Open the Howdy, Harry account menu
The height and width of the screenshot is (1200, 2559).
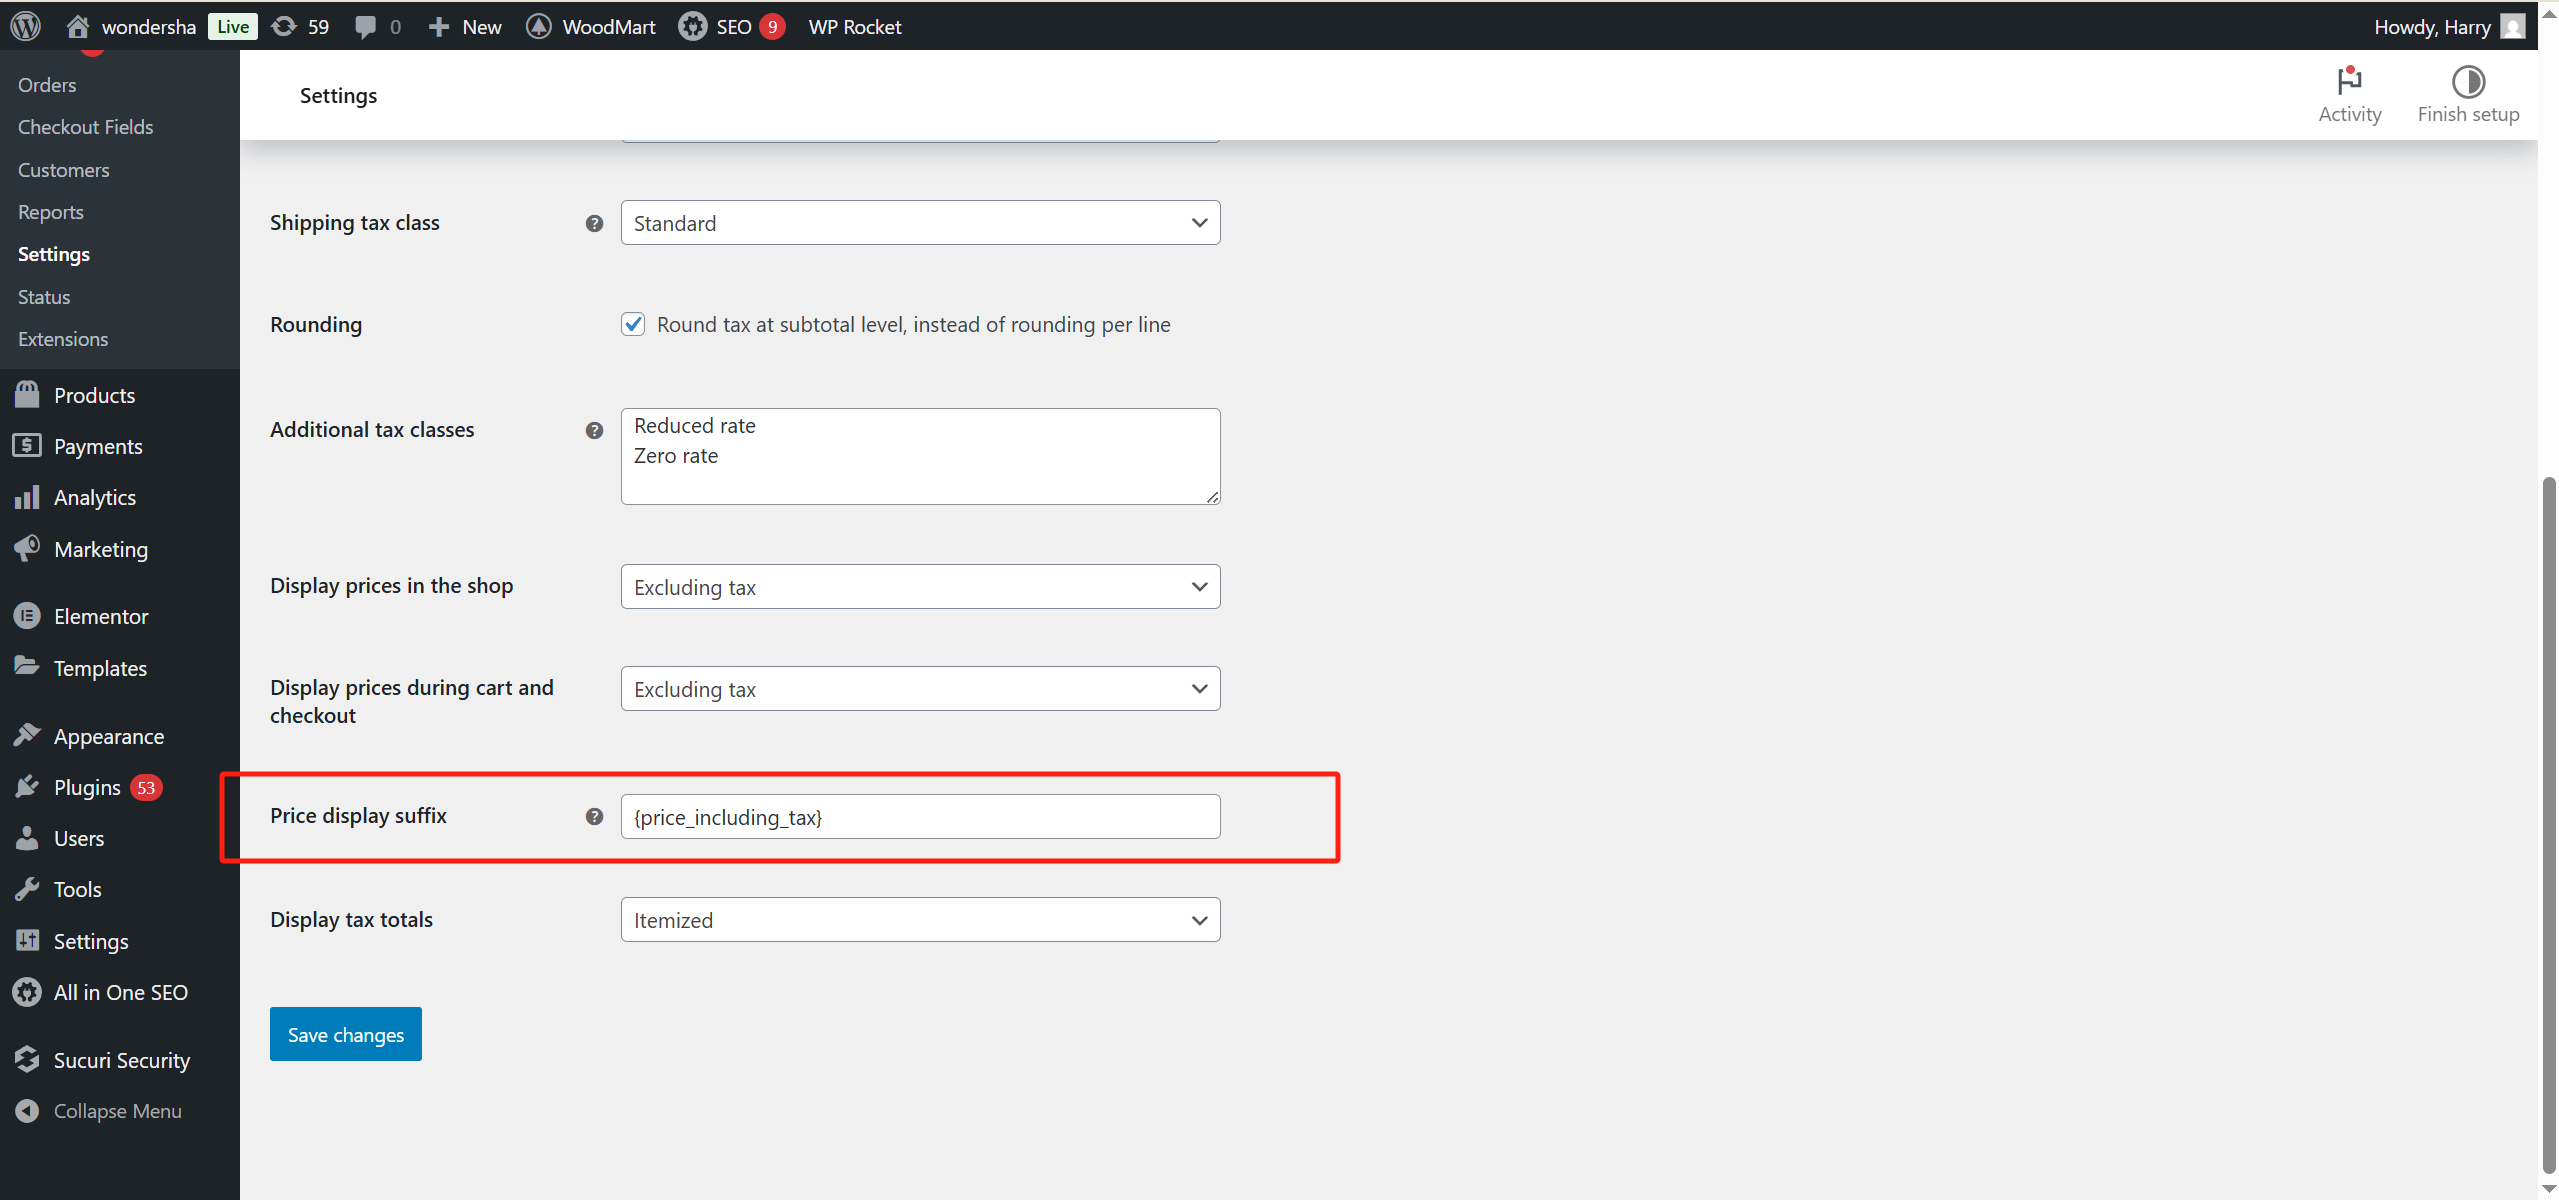click(2434, 26)
